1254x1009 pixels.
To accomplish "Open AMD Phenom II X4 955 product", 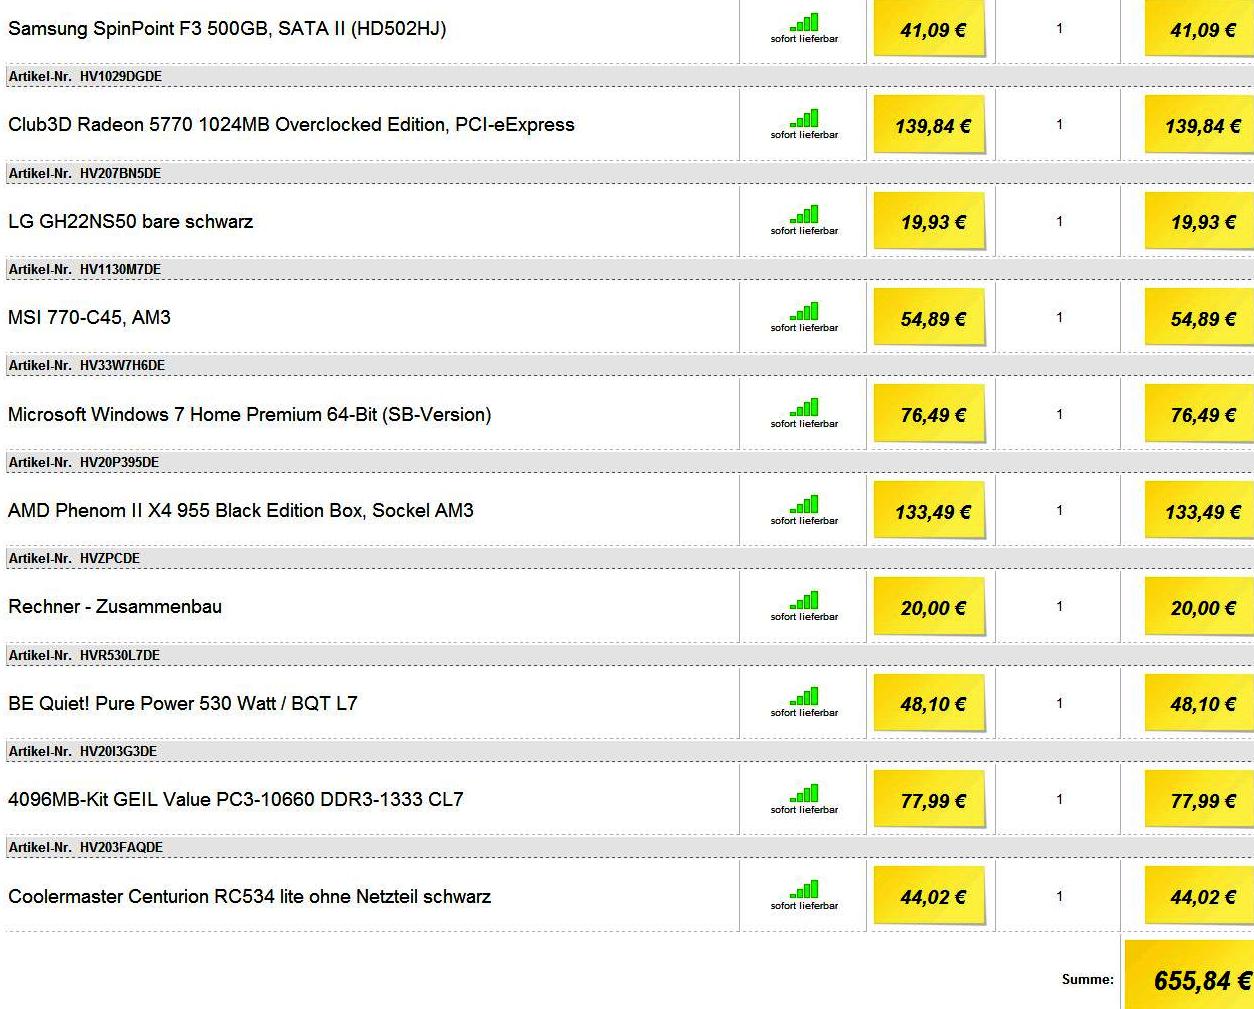I will click(240, 510).
